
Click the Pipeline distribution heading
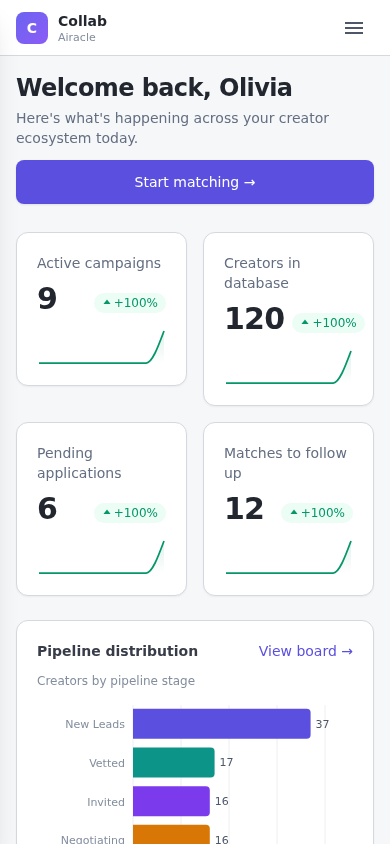click(x=117, y=651)
